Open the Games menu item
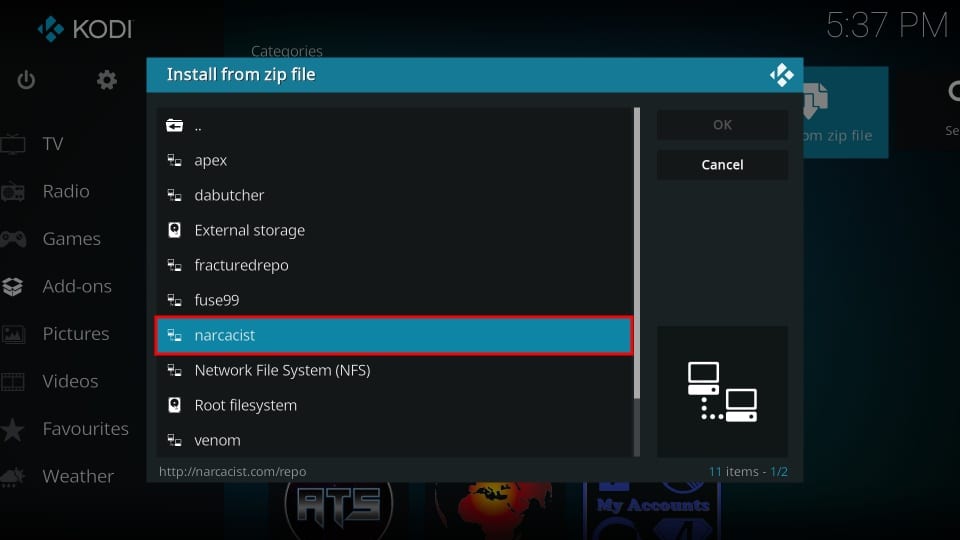The image size is (960, 540). coord(72,239)
